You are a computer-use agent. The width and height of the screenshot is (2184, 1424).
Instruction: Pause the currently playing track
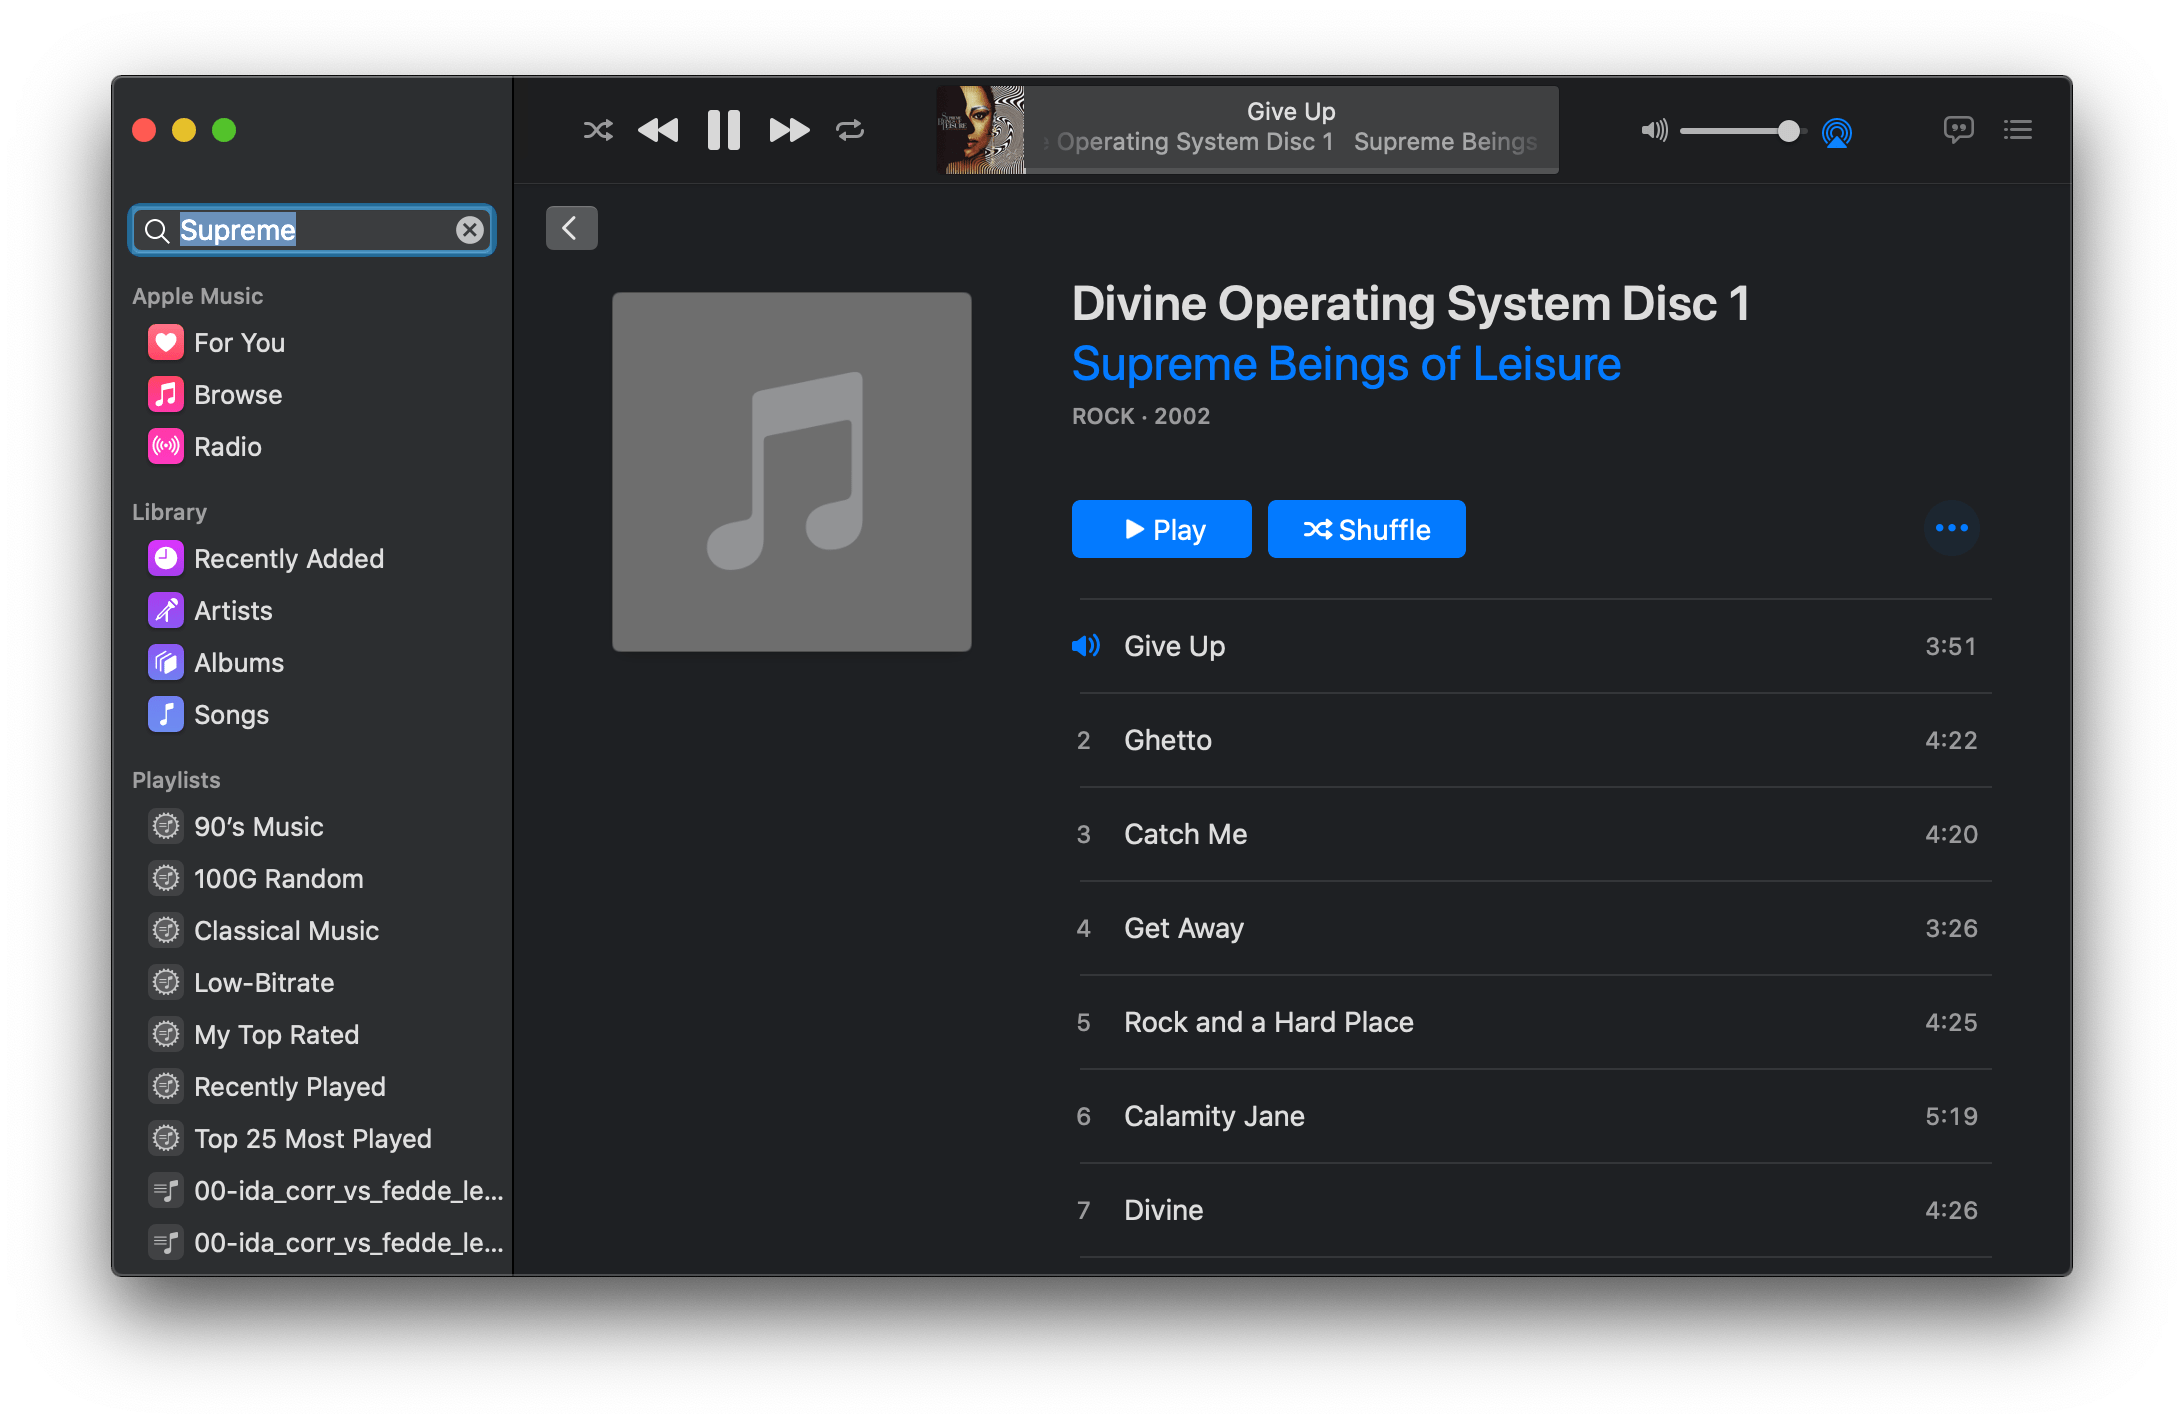pos(723,129)
